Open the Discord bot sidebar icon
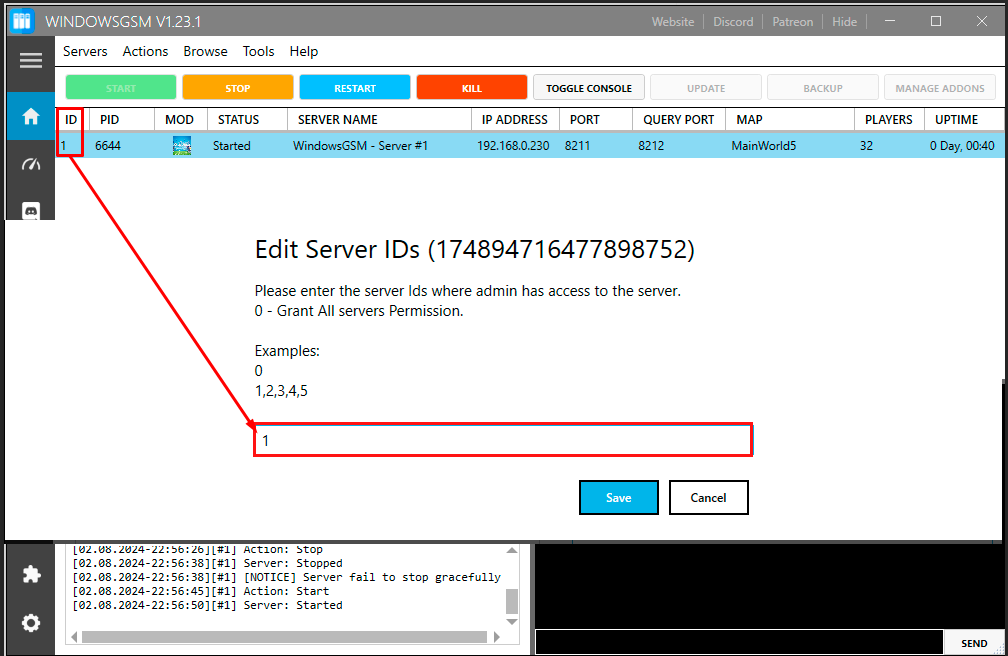1008x656 pixels. point(31,211)
